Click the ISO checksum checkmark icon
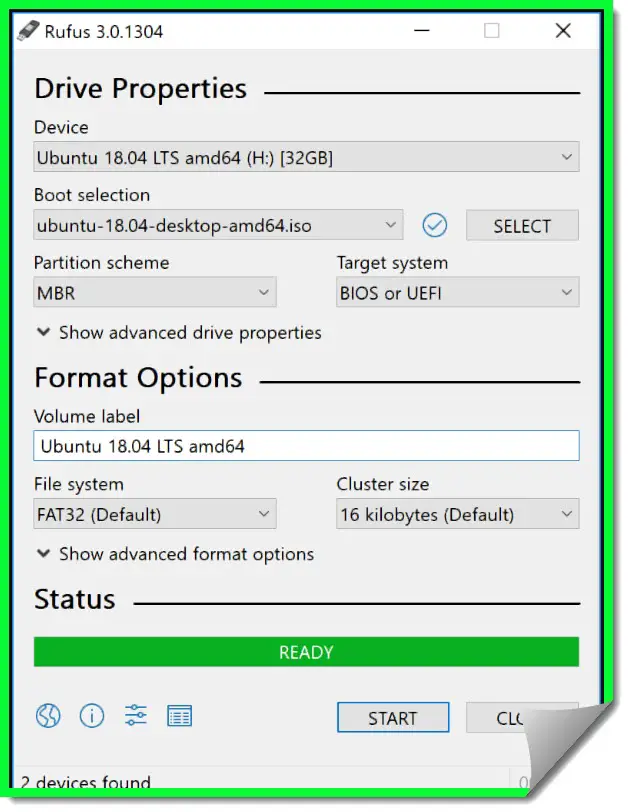 [434, 225]
